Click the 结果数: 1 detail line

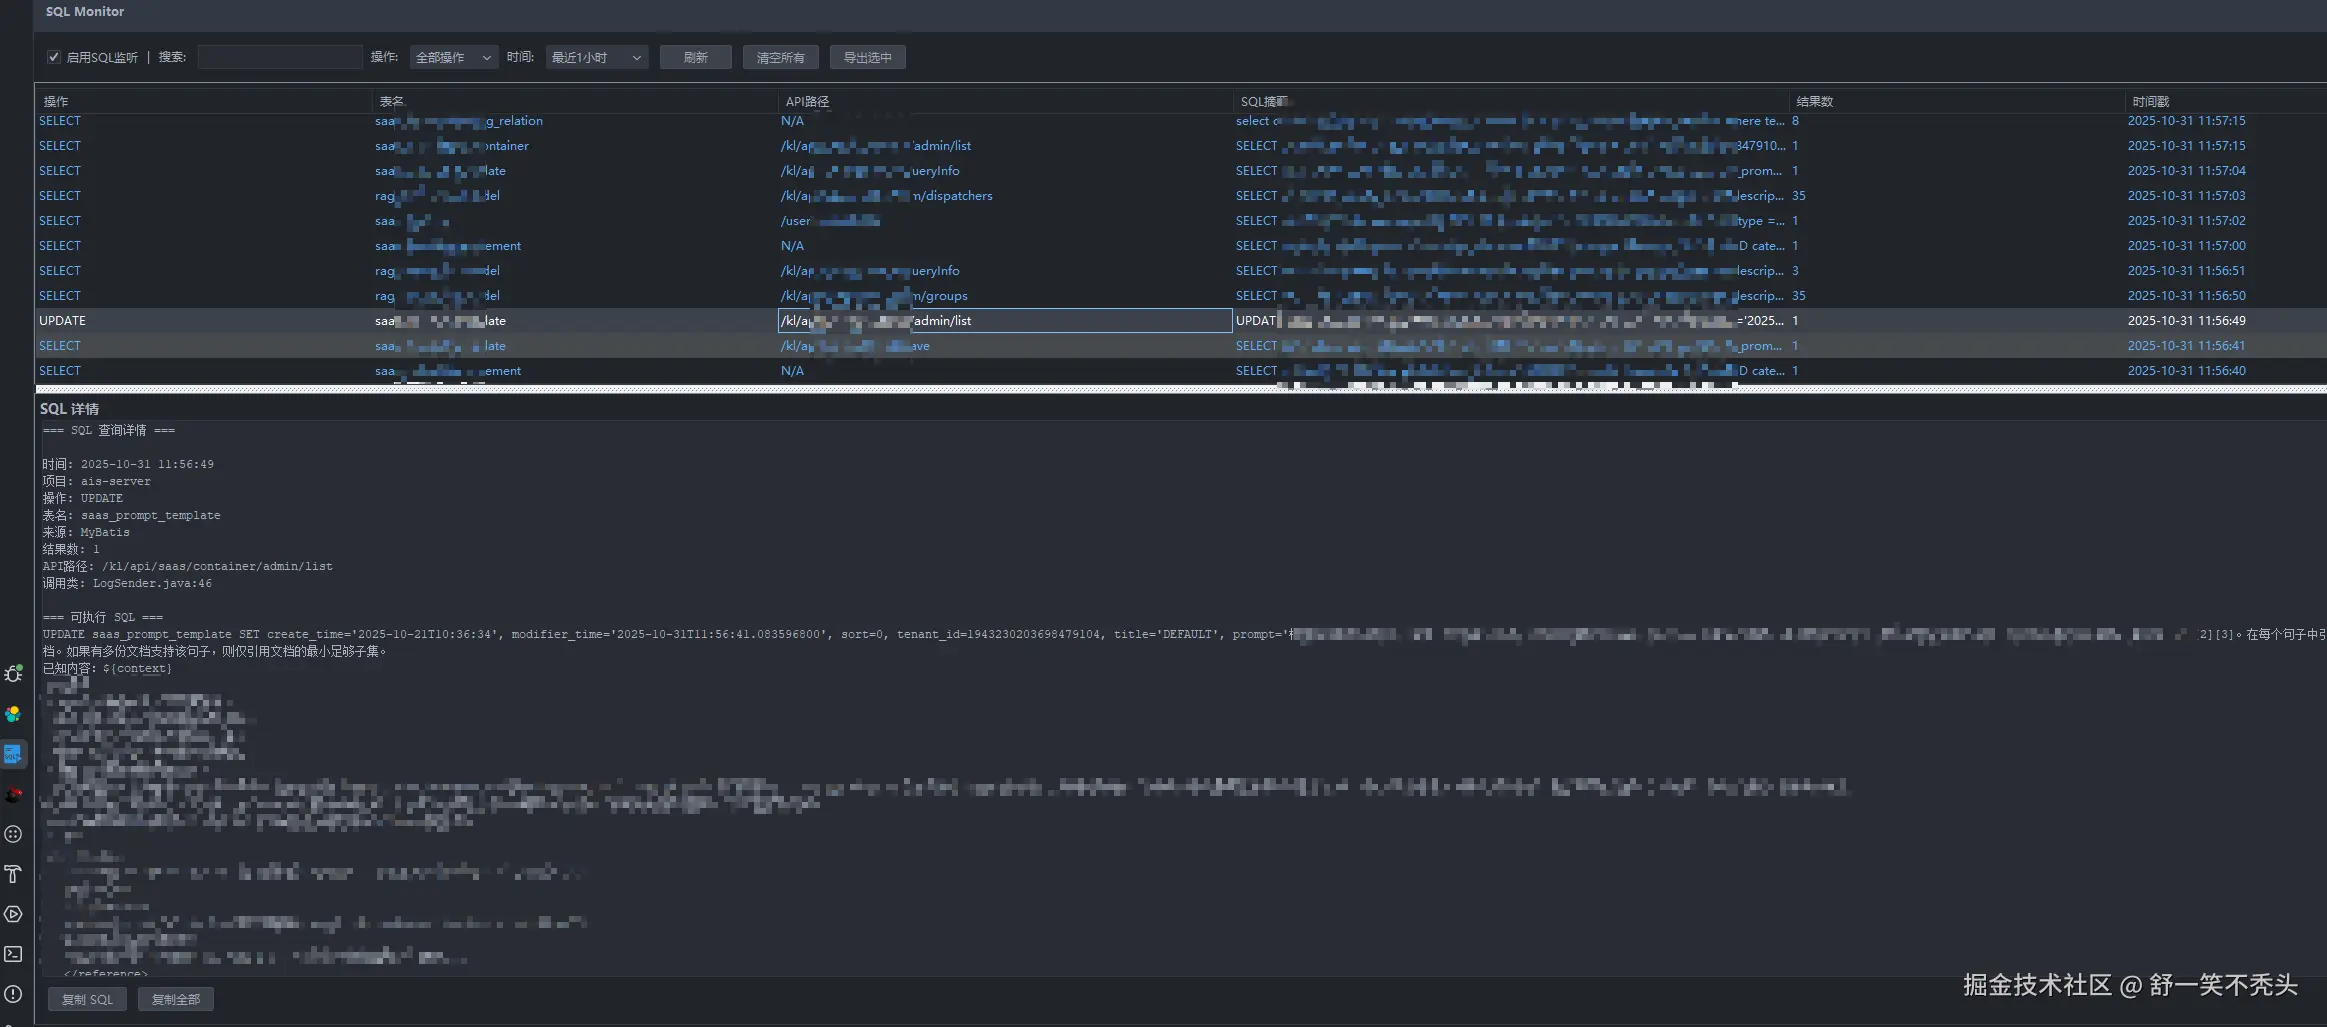pos(71,549)
